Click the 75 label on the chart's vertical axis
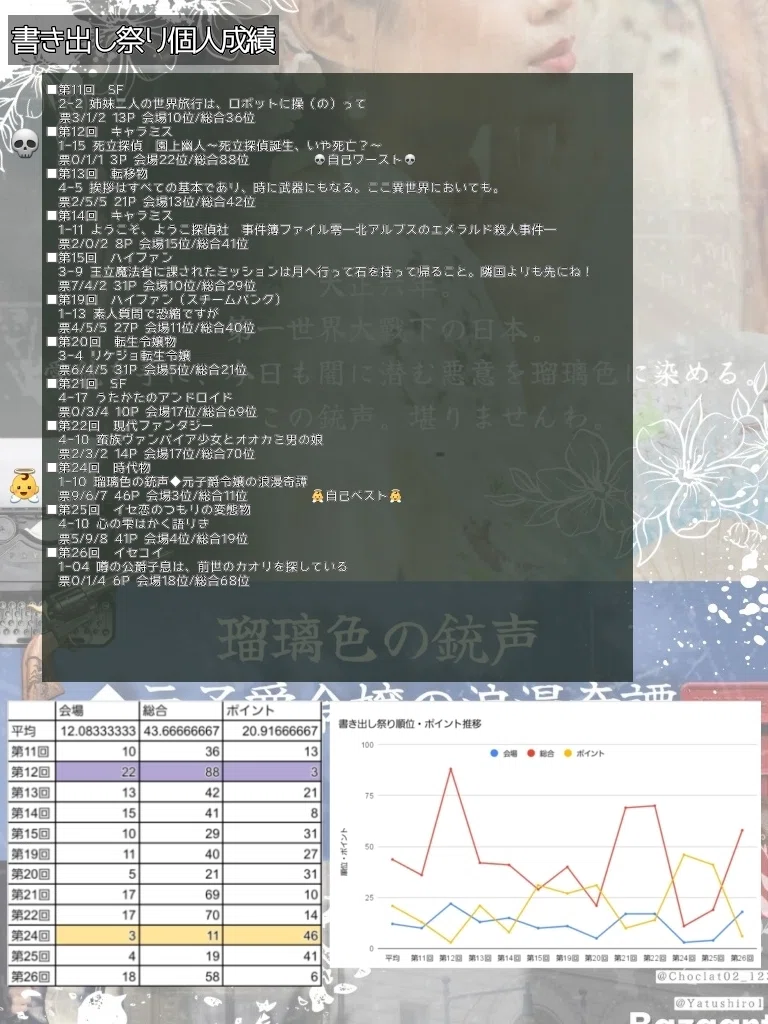The height and width of the screenshot is (1024, 768). point(370,796)
